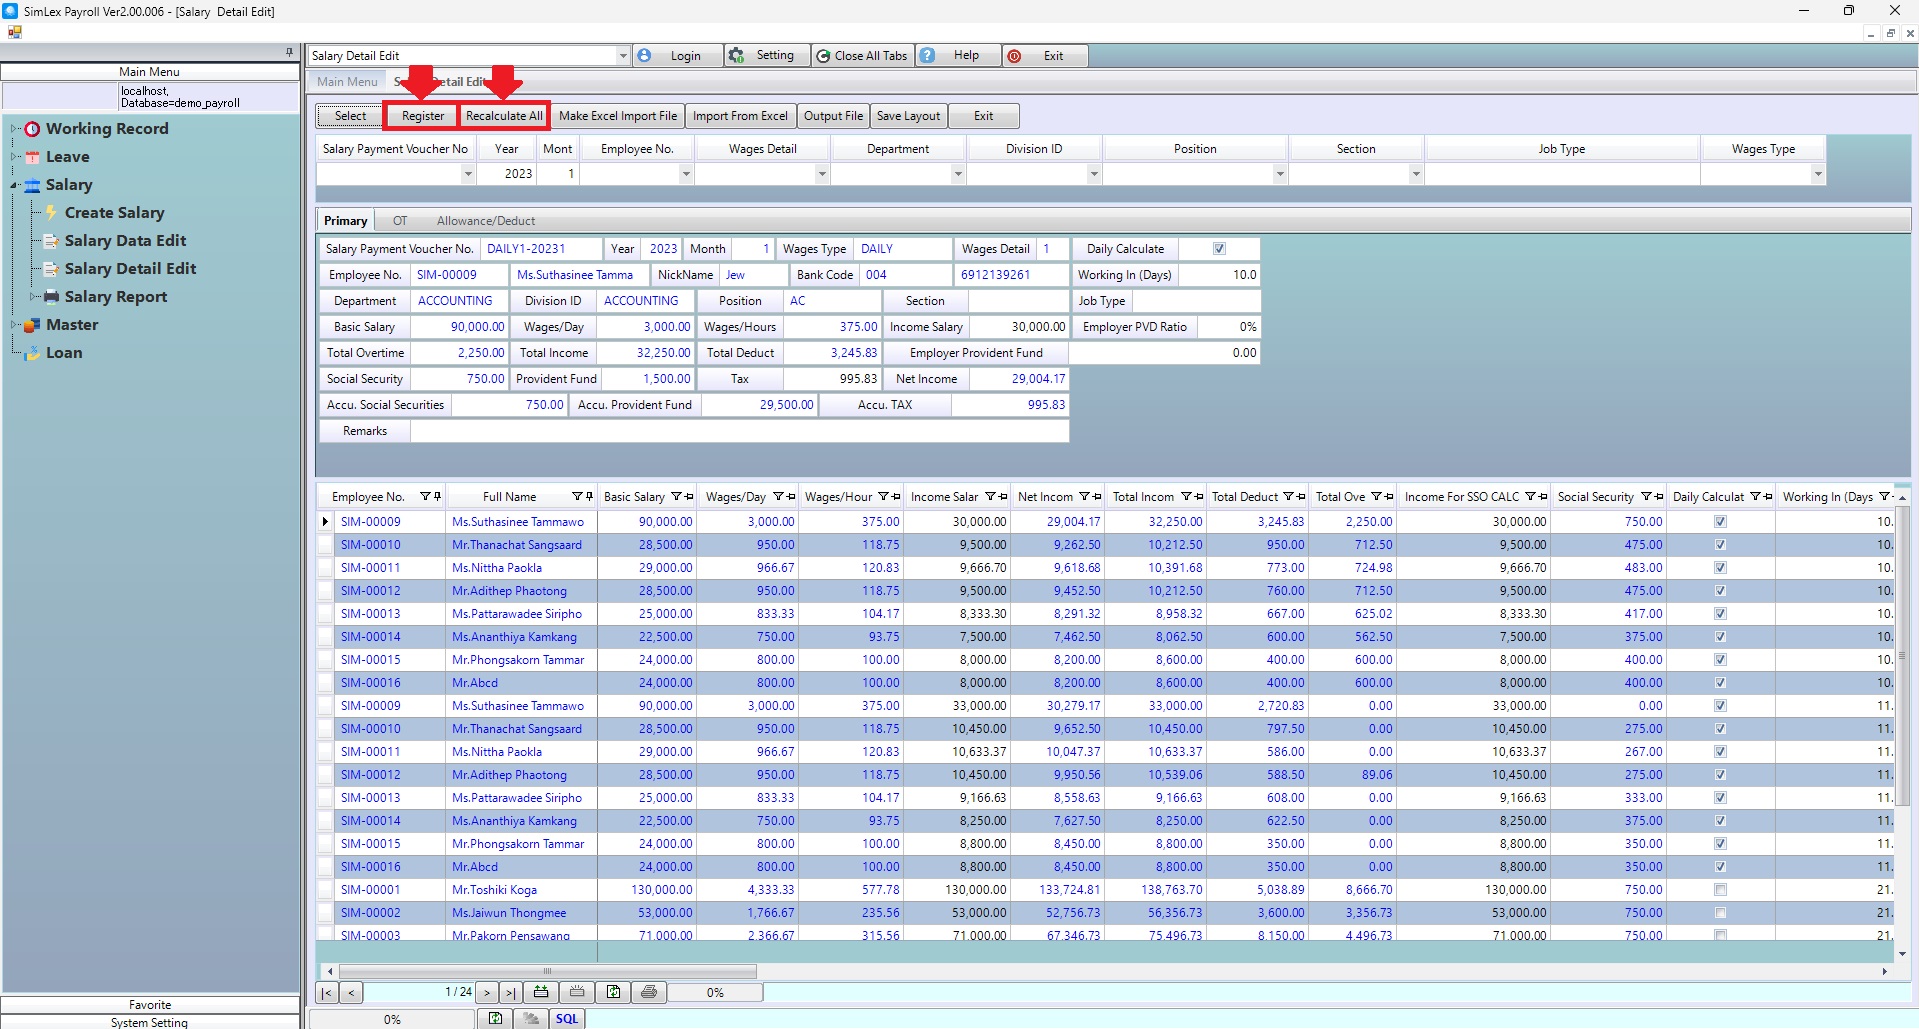Go to the next record
The height and width of the screenshot is (1029, 1919).
point(487,993)
